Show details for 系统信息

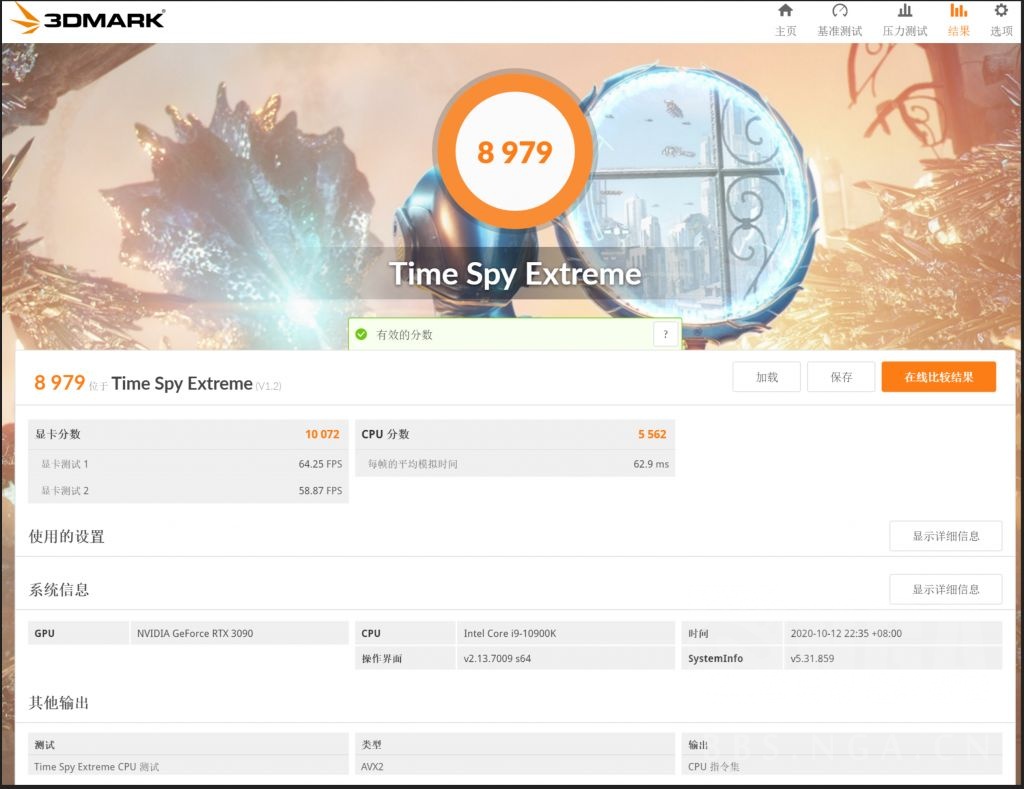pos(946,590)
